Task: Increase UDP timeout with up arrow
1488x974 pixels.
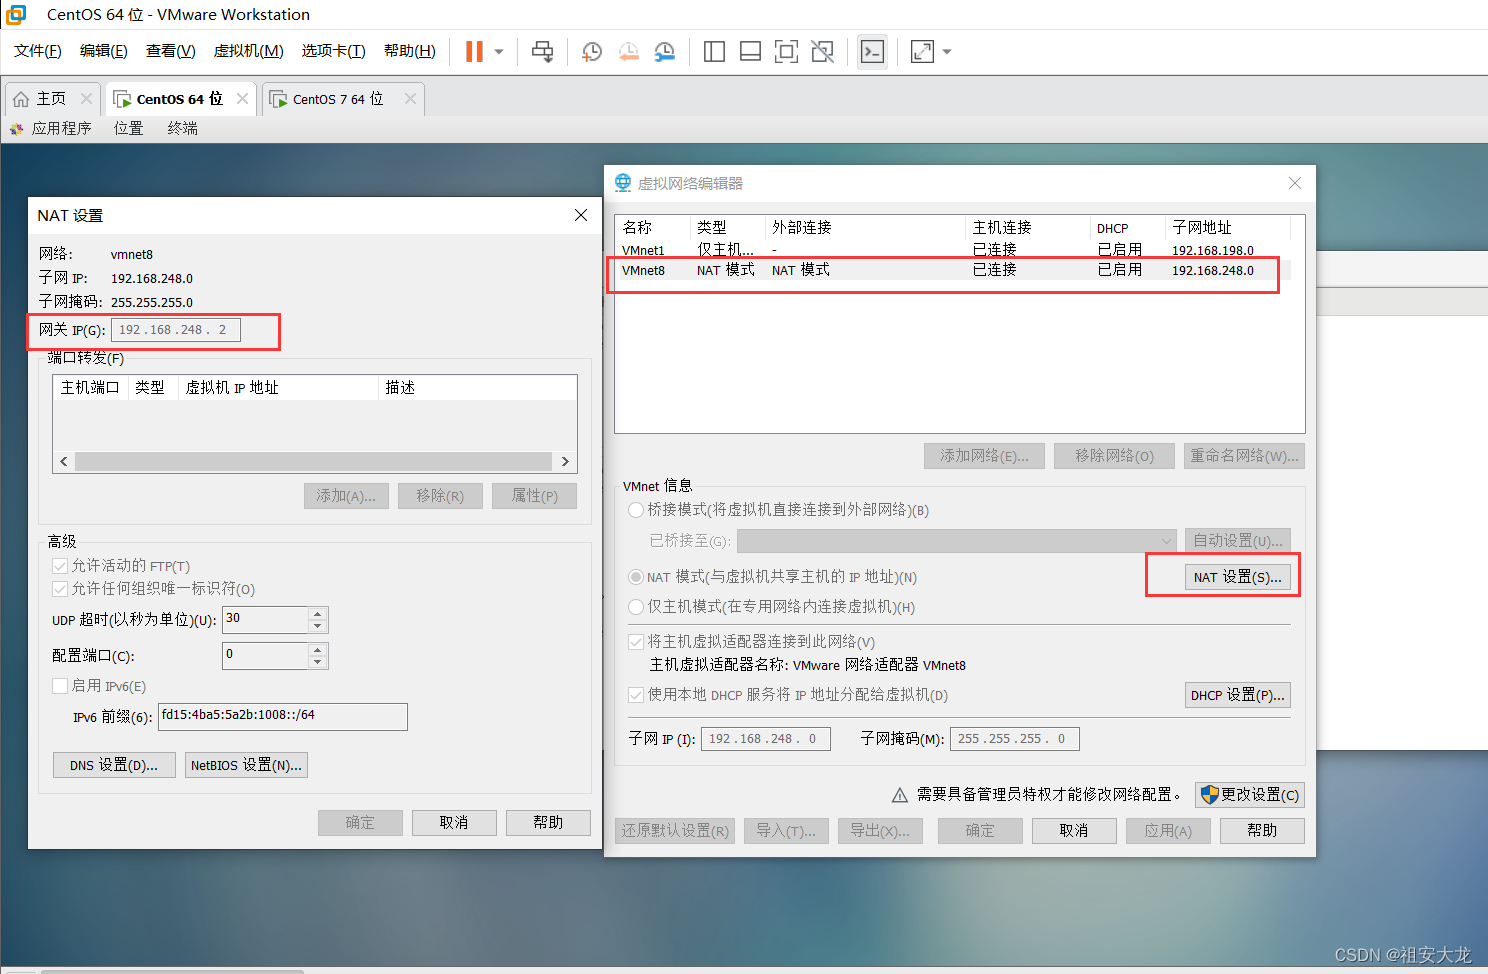Action: click(318, 613)
